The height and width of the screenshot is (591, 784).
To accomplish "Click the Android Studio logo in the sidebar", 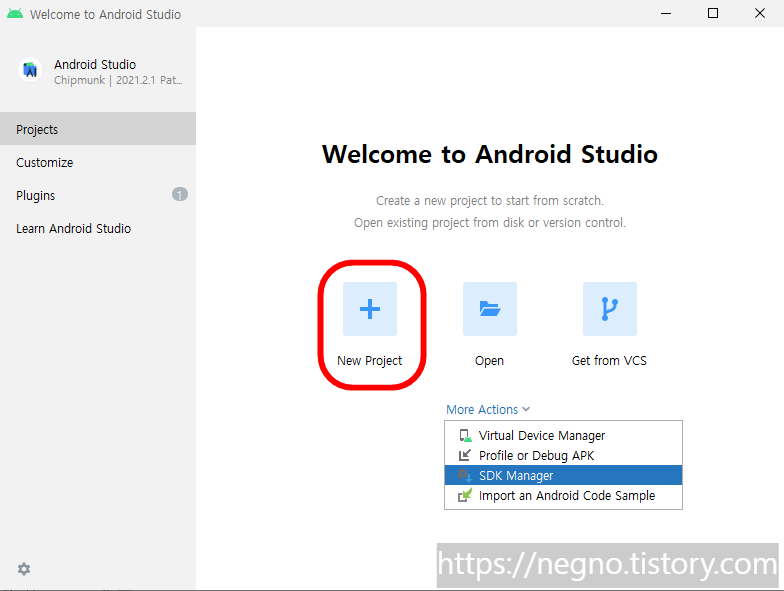I will point(30,70).
